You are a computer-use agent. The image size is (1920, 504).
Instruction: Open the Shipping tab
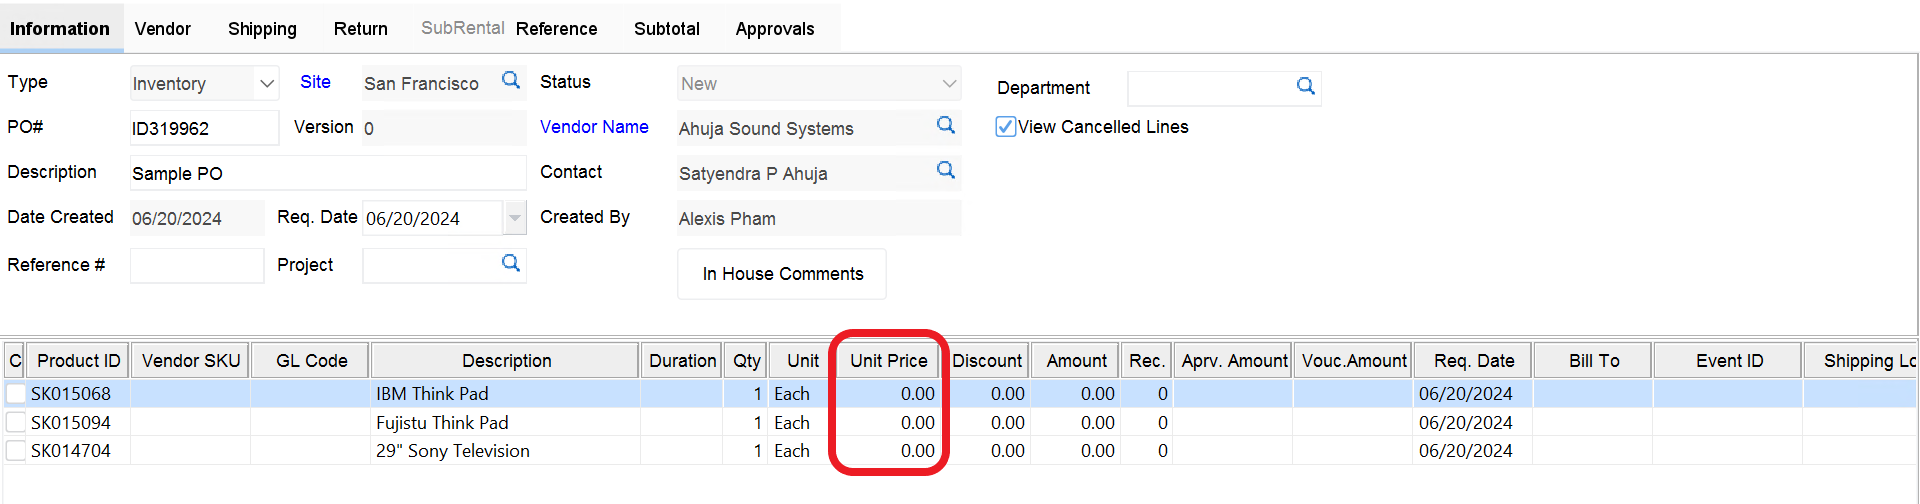tap(262, 29)
